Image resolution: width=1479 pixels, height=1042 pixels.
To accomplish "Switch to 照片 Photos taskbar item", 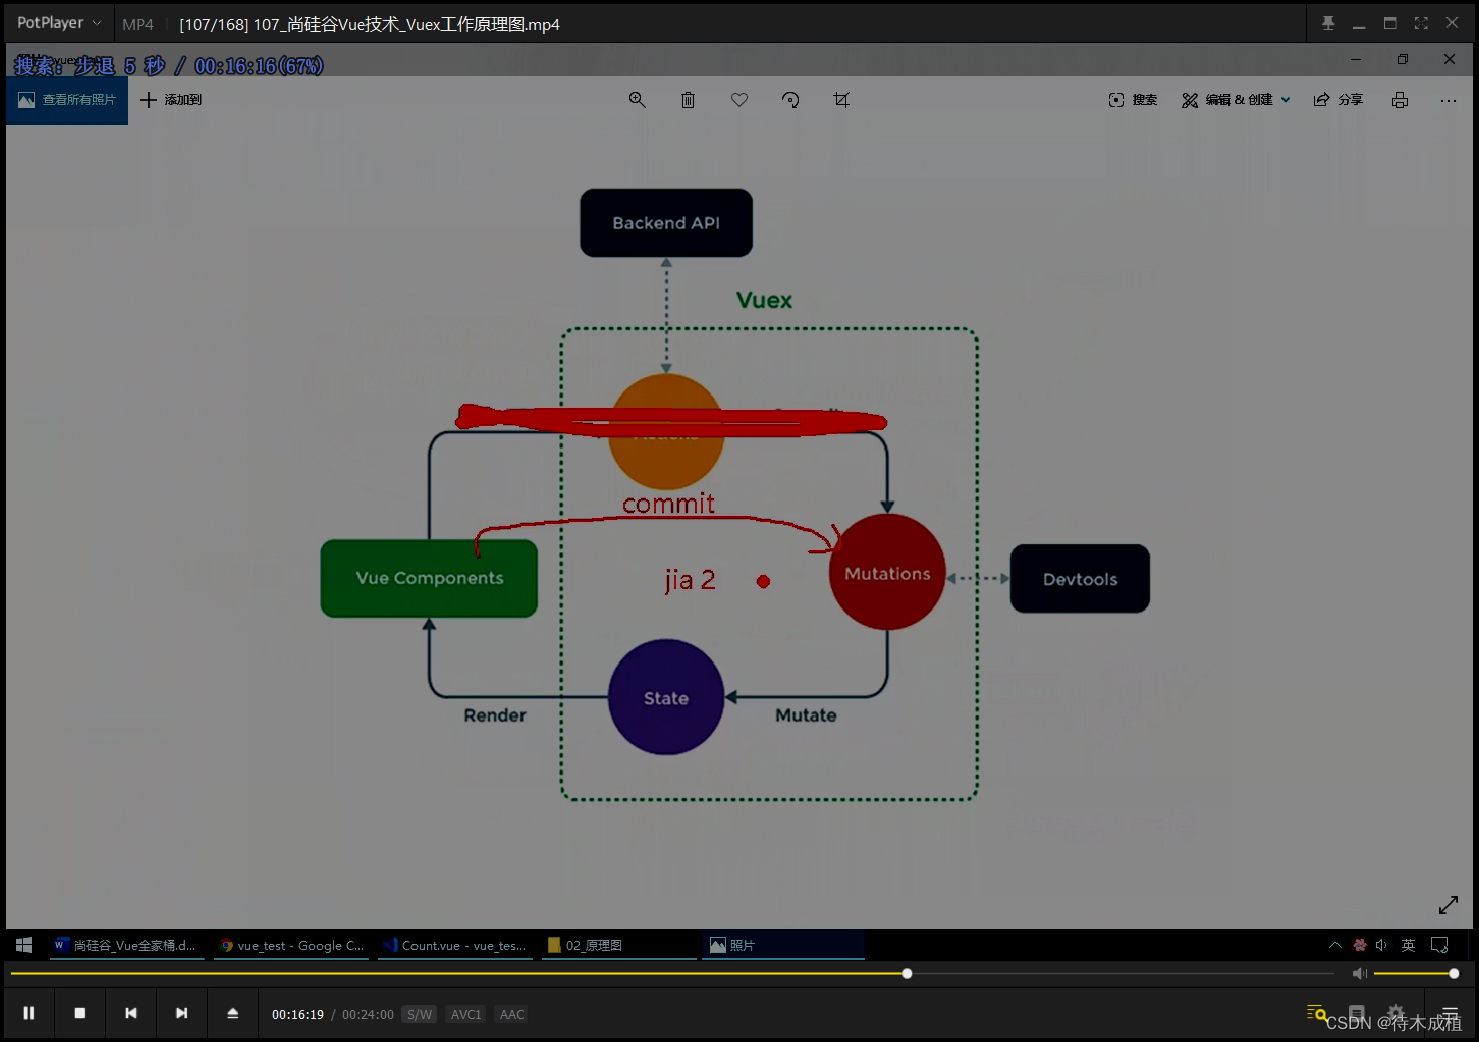I will 784,945.
